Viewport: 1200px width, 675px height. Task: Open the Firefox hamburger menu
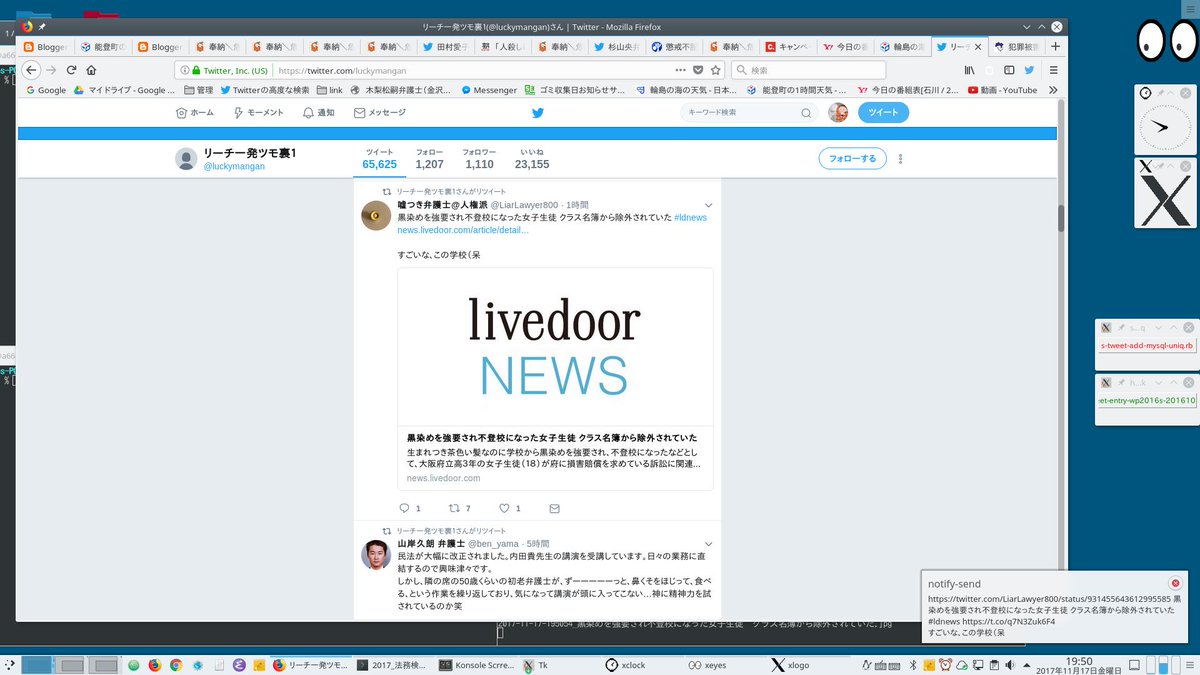pyautogui.click(x=1053, y=70)
